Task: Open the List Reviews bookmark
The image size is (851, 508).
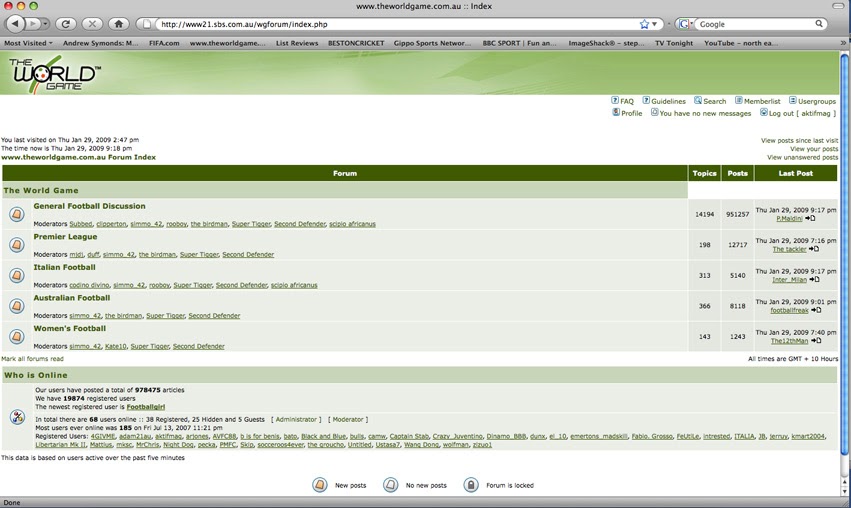Action: [297, 43]
